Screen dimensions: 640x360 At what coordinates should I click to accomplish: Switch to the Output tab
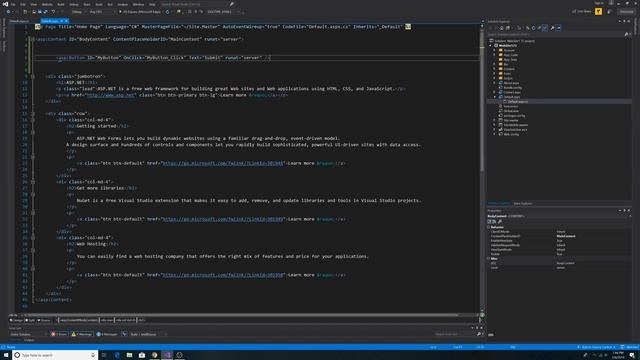29,340
